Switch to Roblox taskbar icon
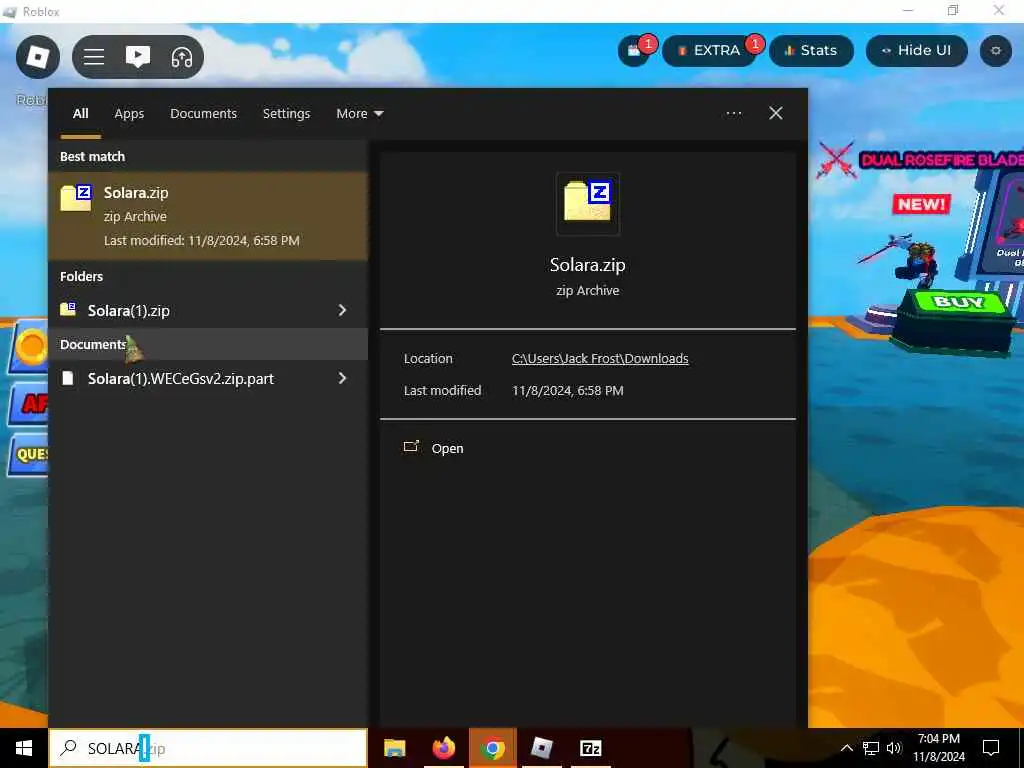Image resolution: width=1024 pixels, height=768 pixels. point(542,748)
